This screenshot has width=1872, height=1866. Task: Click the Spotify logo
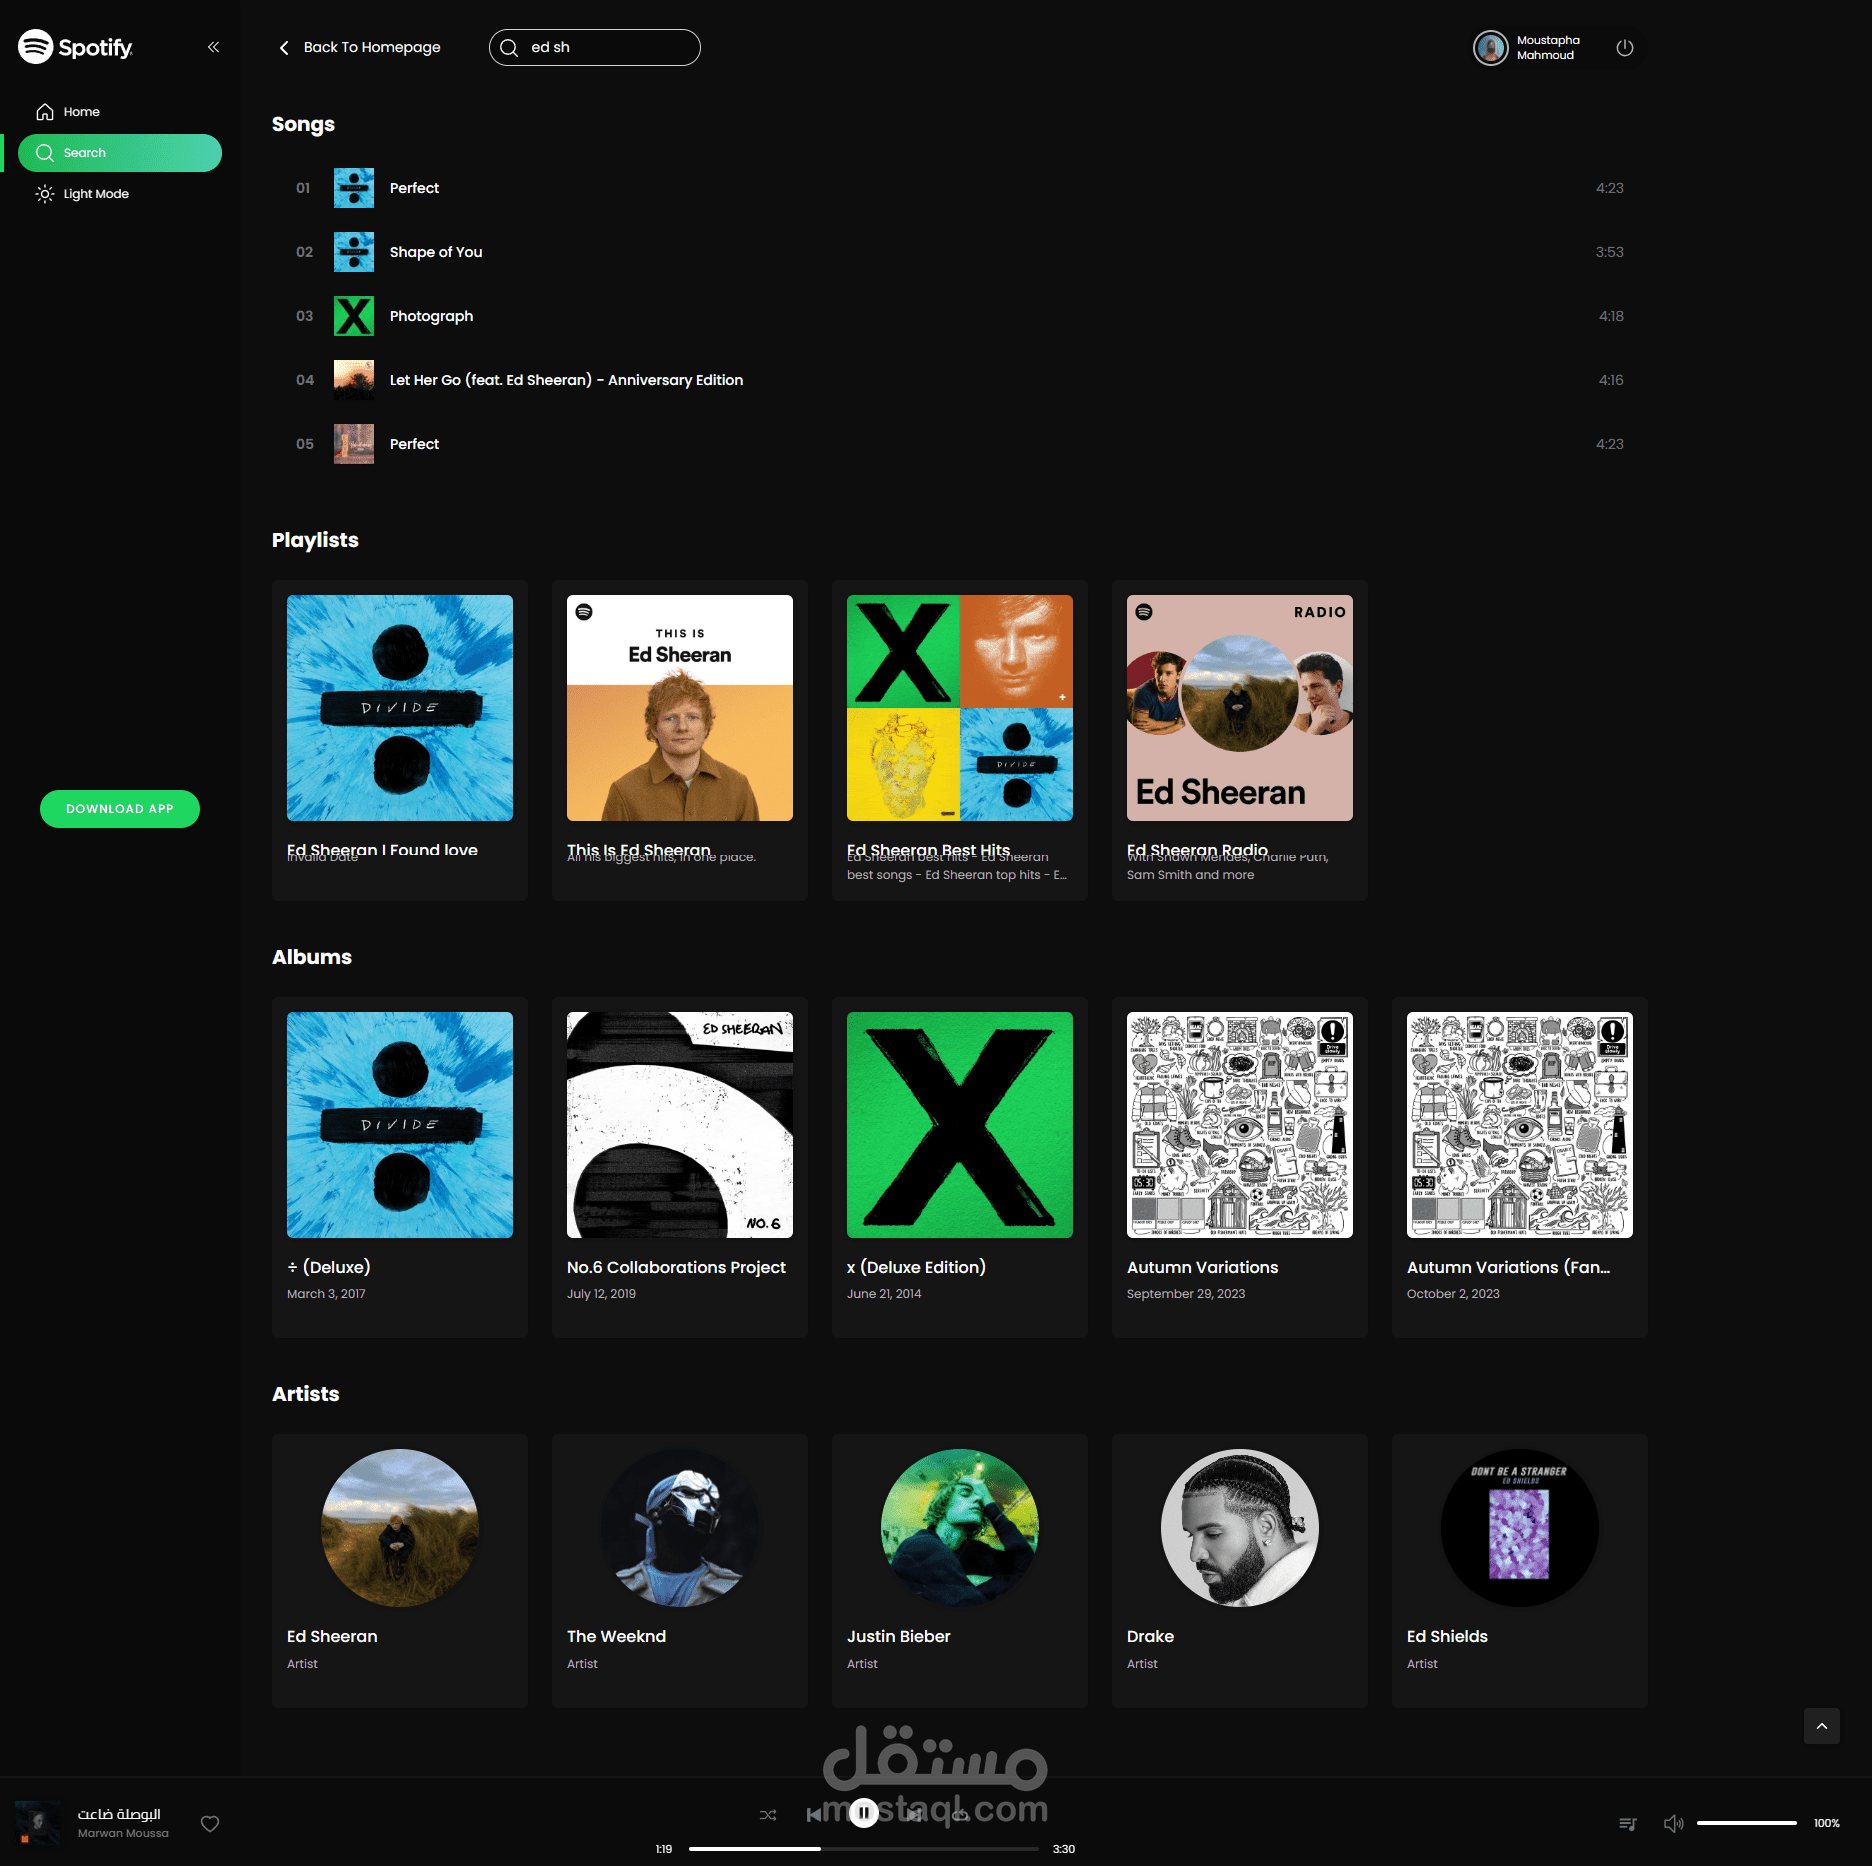[x=75, y=47]
